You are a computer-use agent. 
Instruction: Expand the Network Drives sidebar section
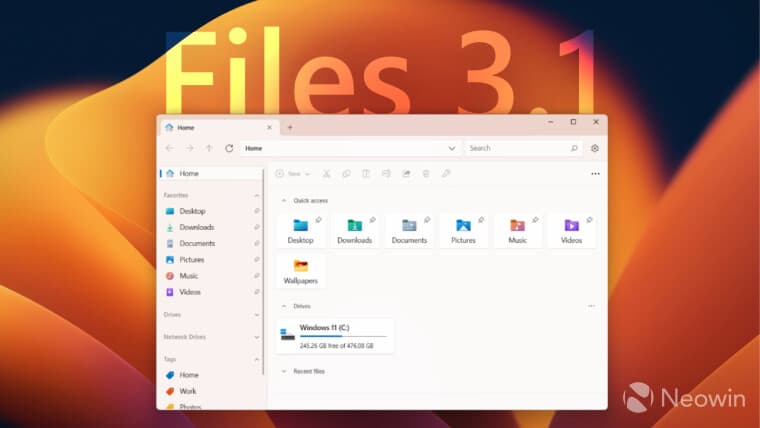257,337
